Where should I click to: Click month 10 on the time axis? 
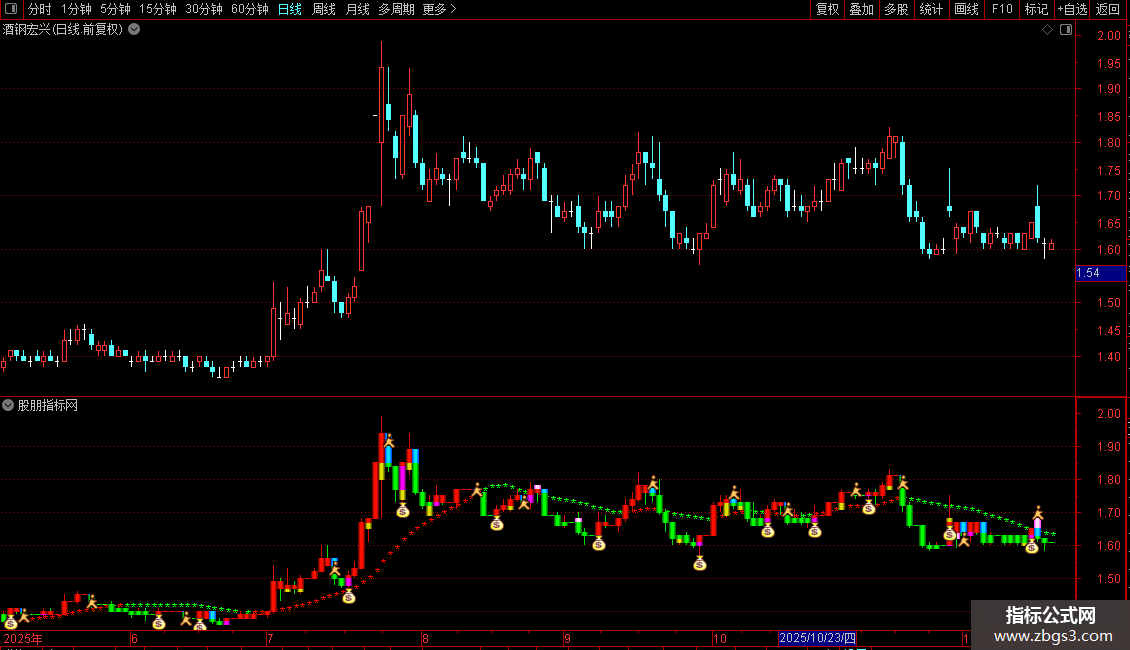pyautogui.click(x=719, y=638)
